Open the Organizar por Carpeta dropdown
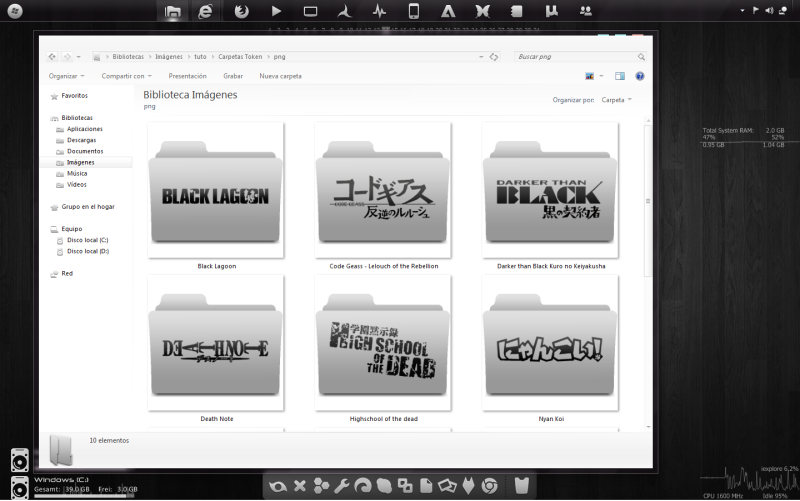This screenshot has height=501, width=800. pos(616,100)
